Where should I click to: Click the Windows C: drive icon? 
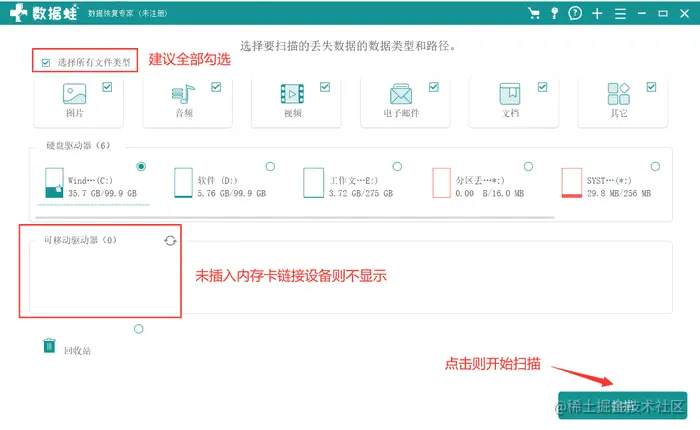tap(54, 183)
